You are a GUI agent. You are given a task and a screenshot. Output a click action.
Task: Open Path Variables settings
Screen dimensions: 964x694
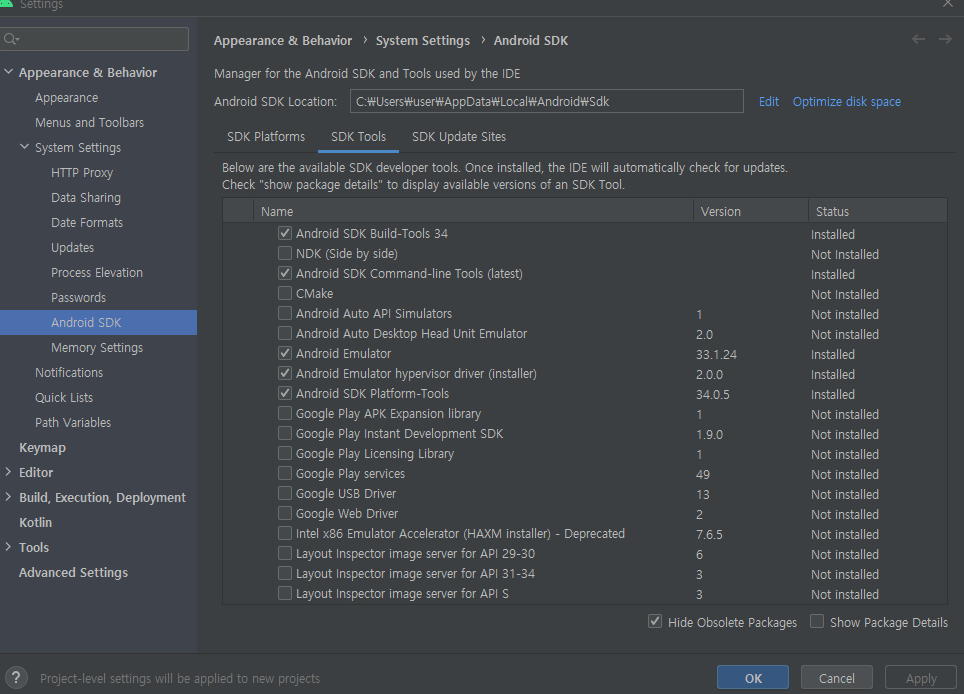point(73,422)
